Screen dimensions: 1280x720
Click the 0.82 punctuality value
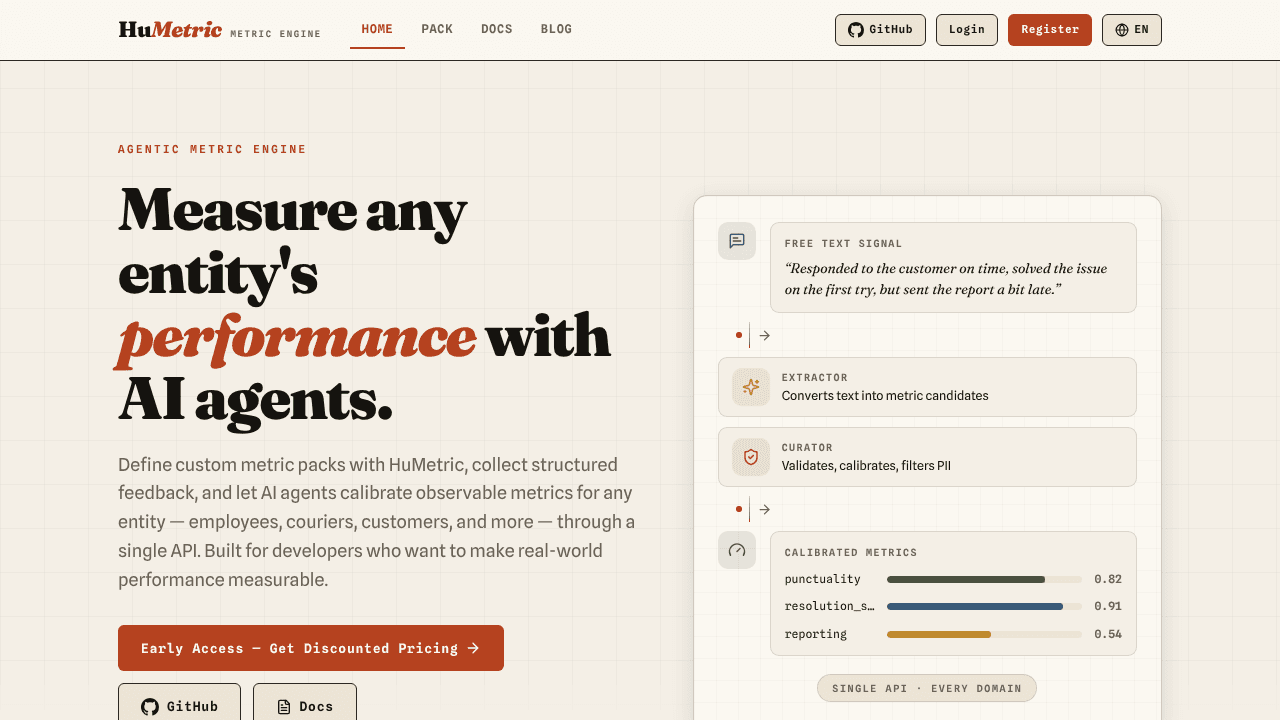point(1108,579)
